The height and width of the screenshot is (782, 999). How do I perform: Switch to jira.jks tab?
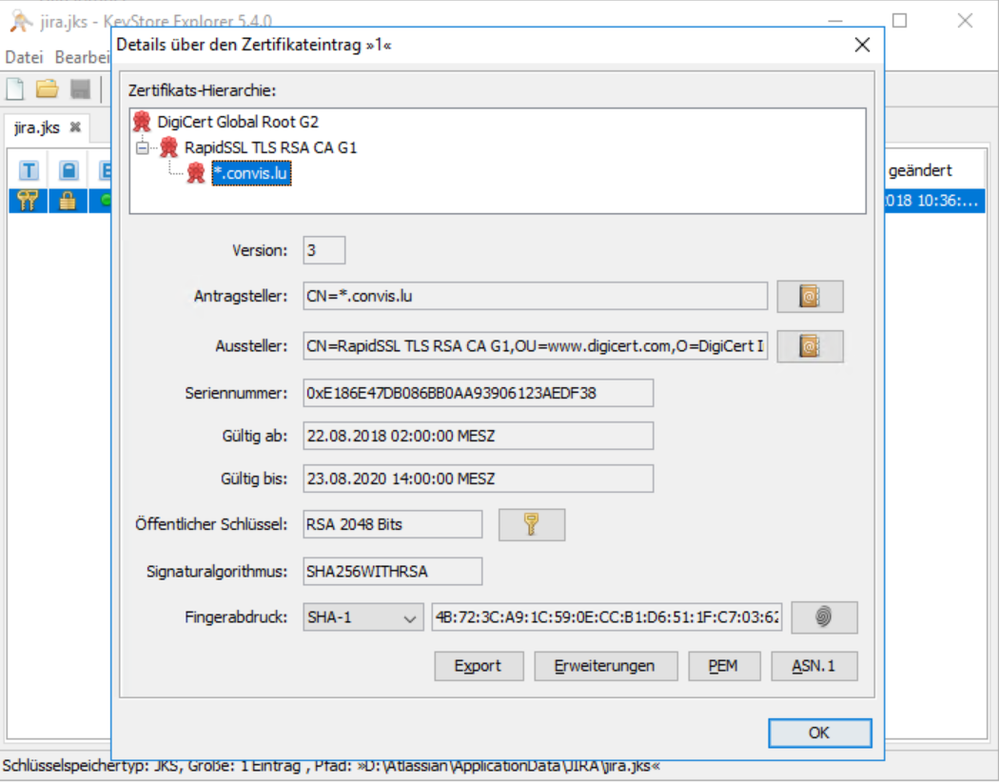coord(37,127)
